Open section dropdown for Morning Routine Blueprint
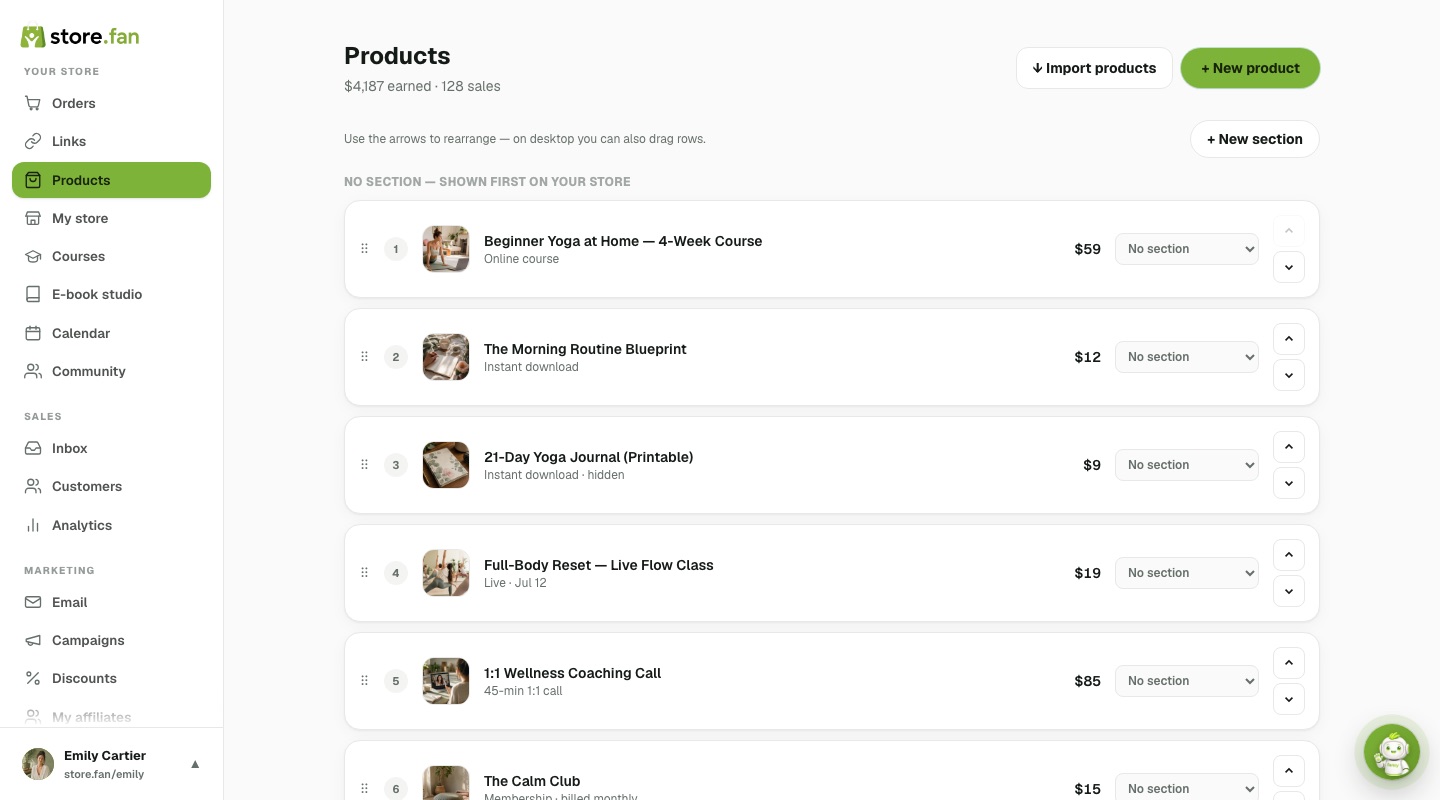 click(x=1187, y=357)
